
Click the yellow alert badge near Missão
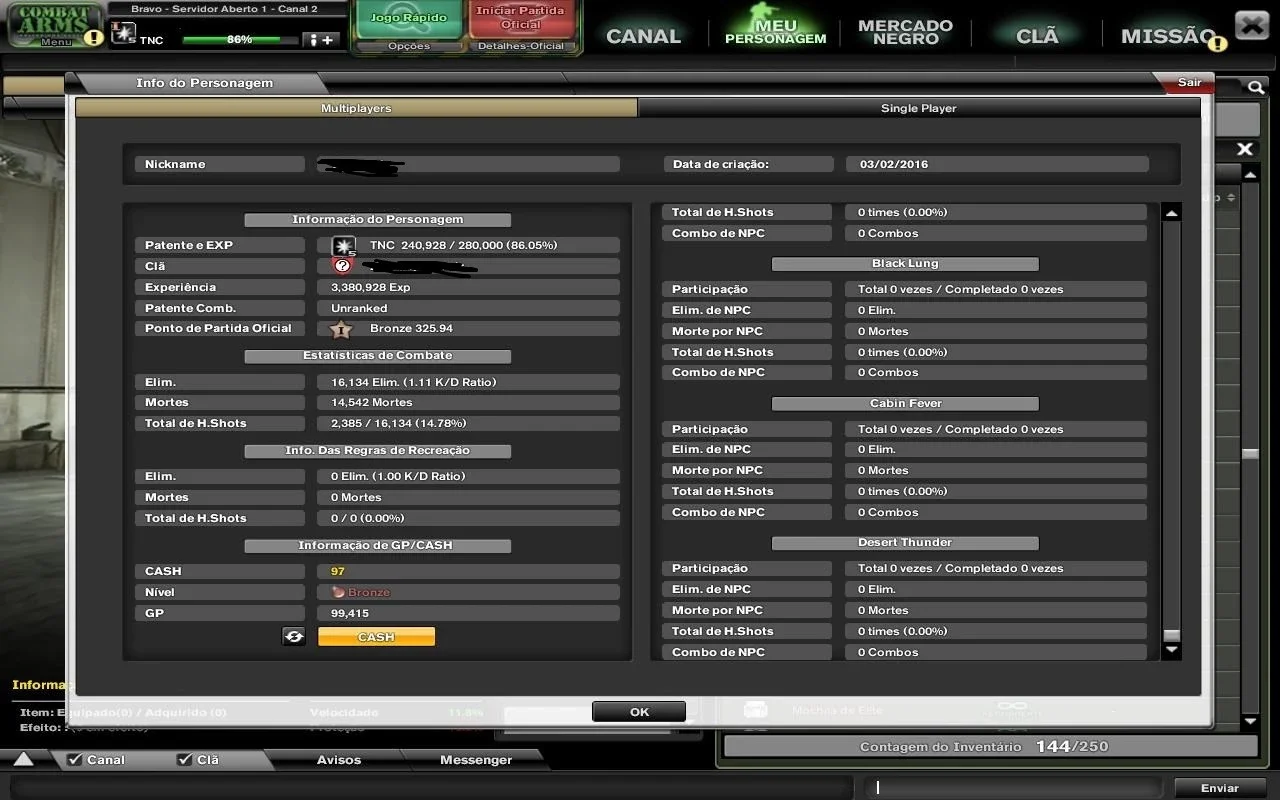1217,43
